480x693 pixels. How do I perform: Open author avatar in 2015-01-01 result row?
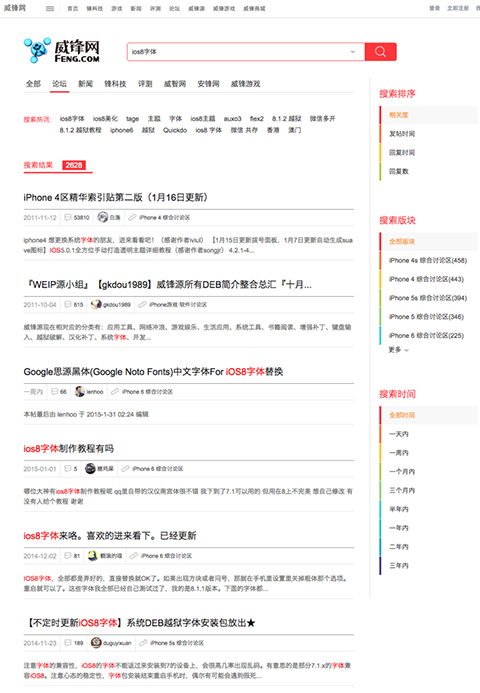coord(90,468)
